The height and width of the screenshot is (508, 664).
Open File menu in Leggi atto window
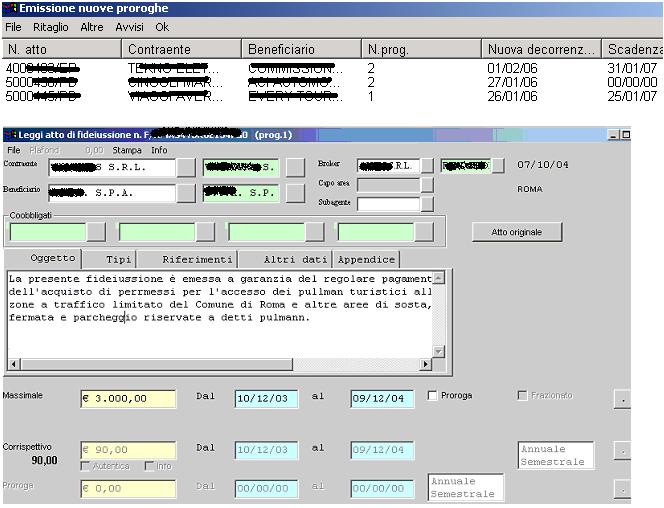[x=14, y=150]
